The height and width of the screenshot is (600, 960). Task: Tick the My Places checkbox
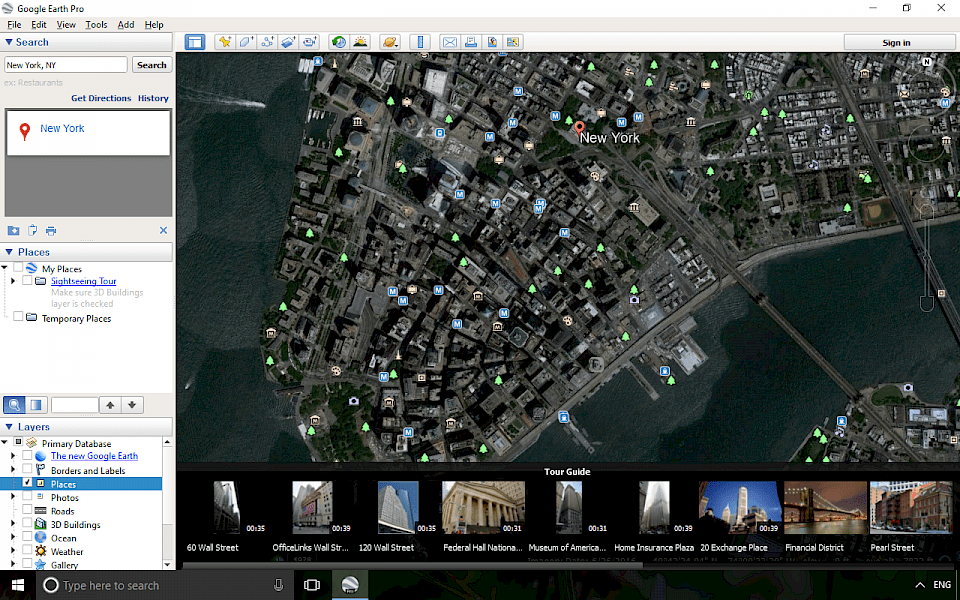click(18, 268)
